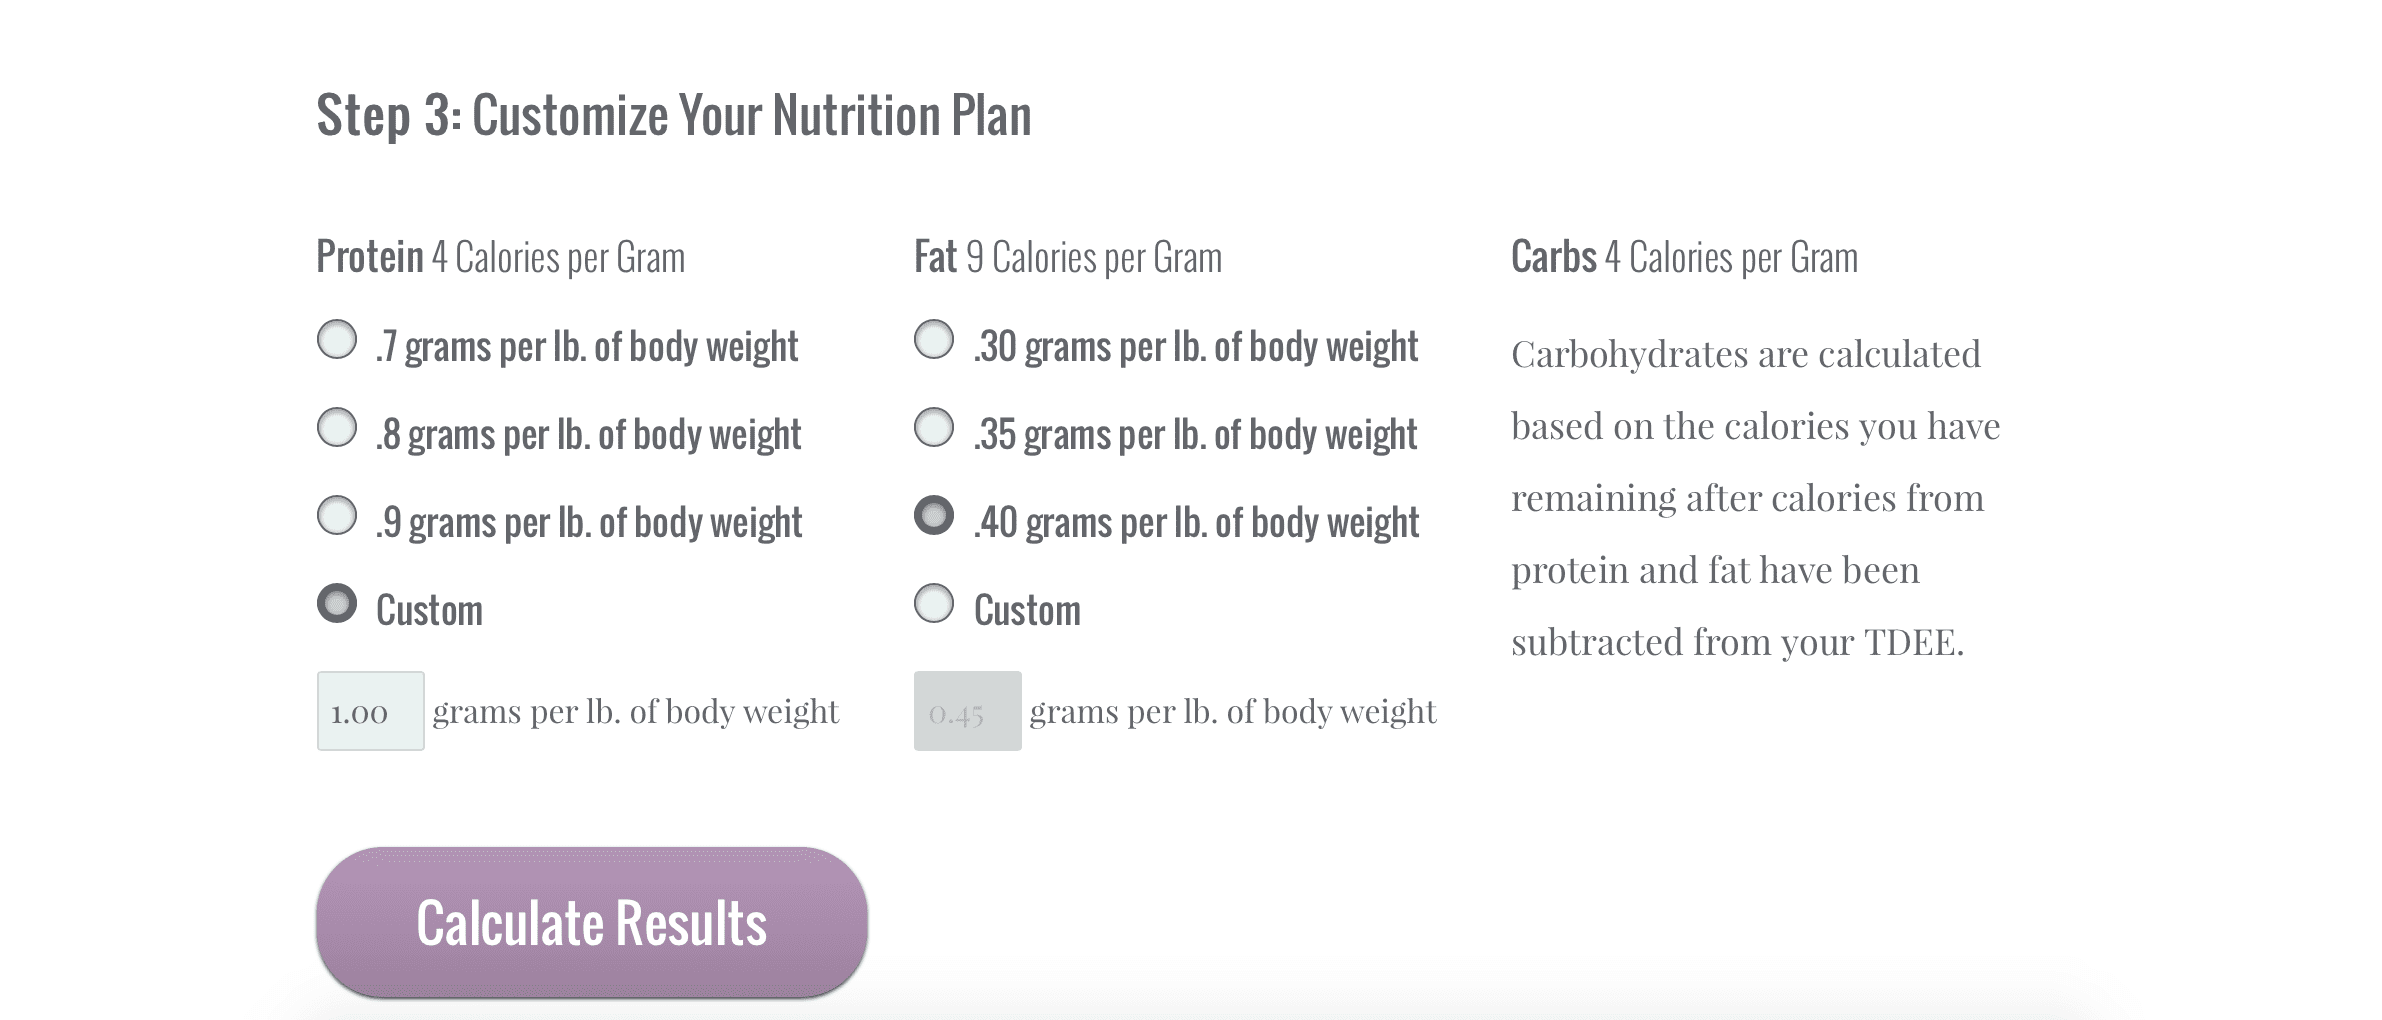Select the .7 grams protein radio button
The width and height of the screenshot is (2382, 1020).
tap(337, 339)
